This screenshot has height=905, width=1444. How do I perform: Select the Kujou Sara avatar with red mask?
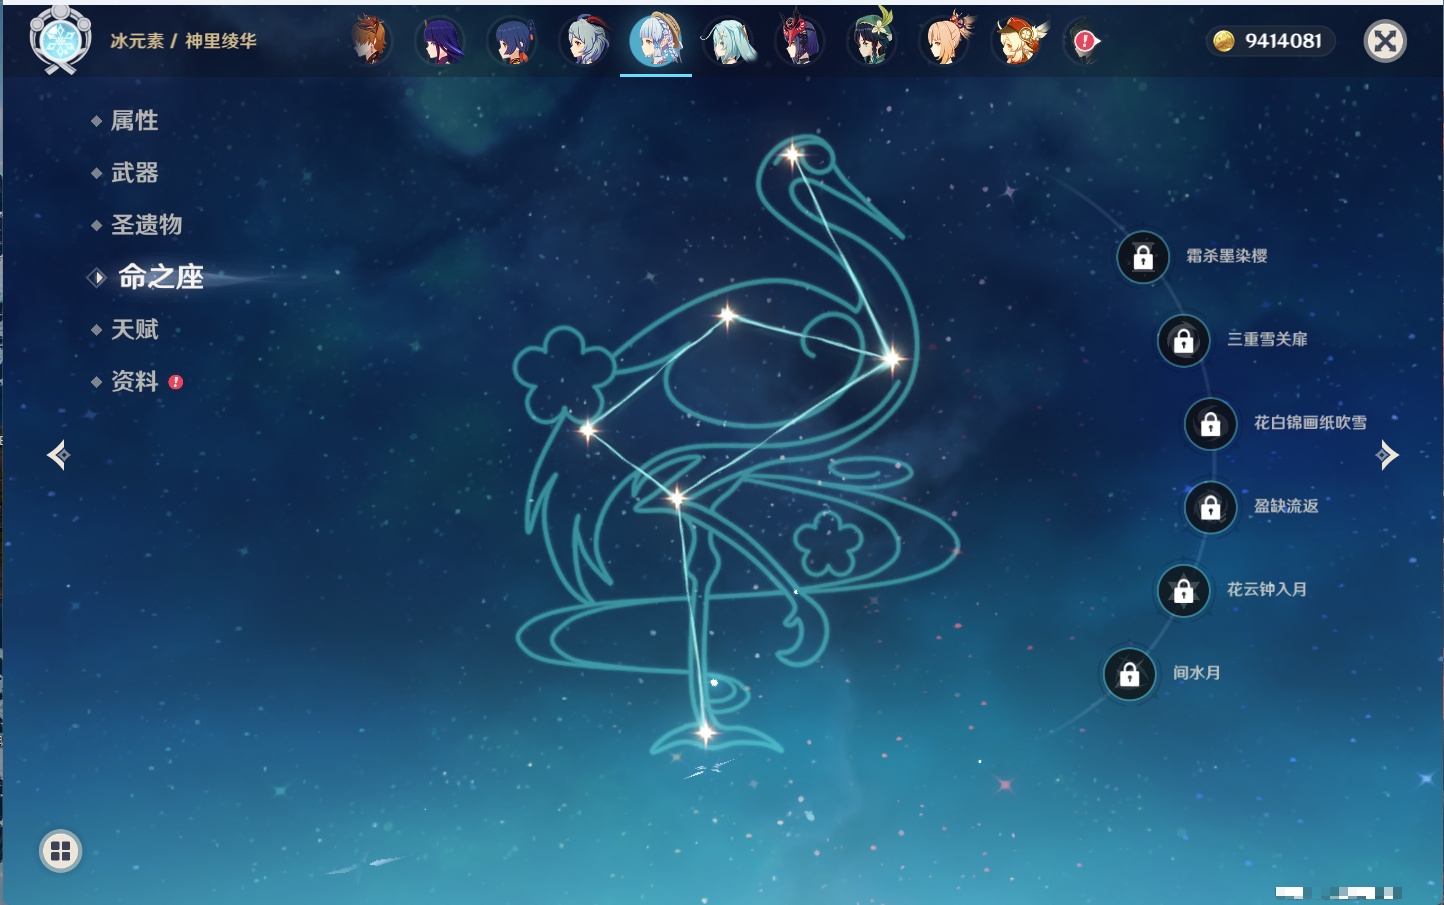point(800,42)
